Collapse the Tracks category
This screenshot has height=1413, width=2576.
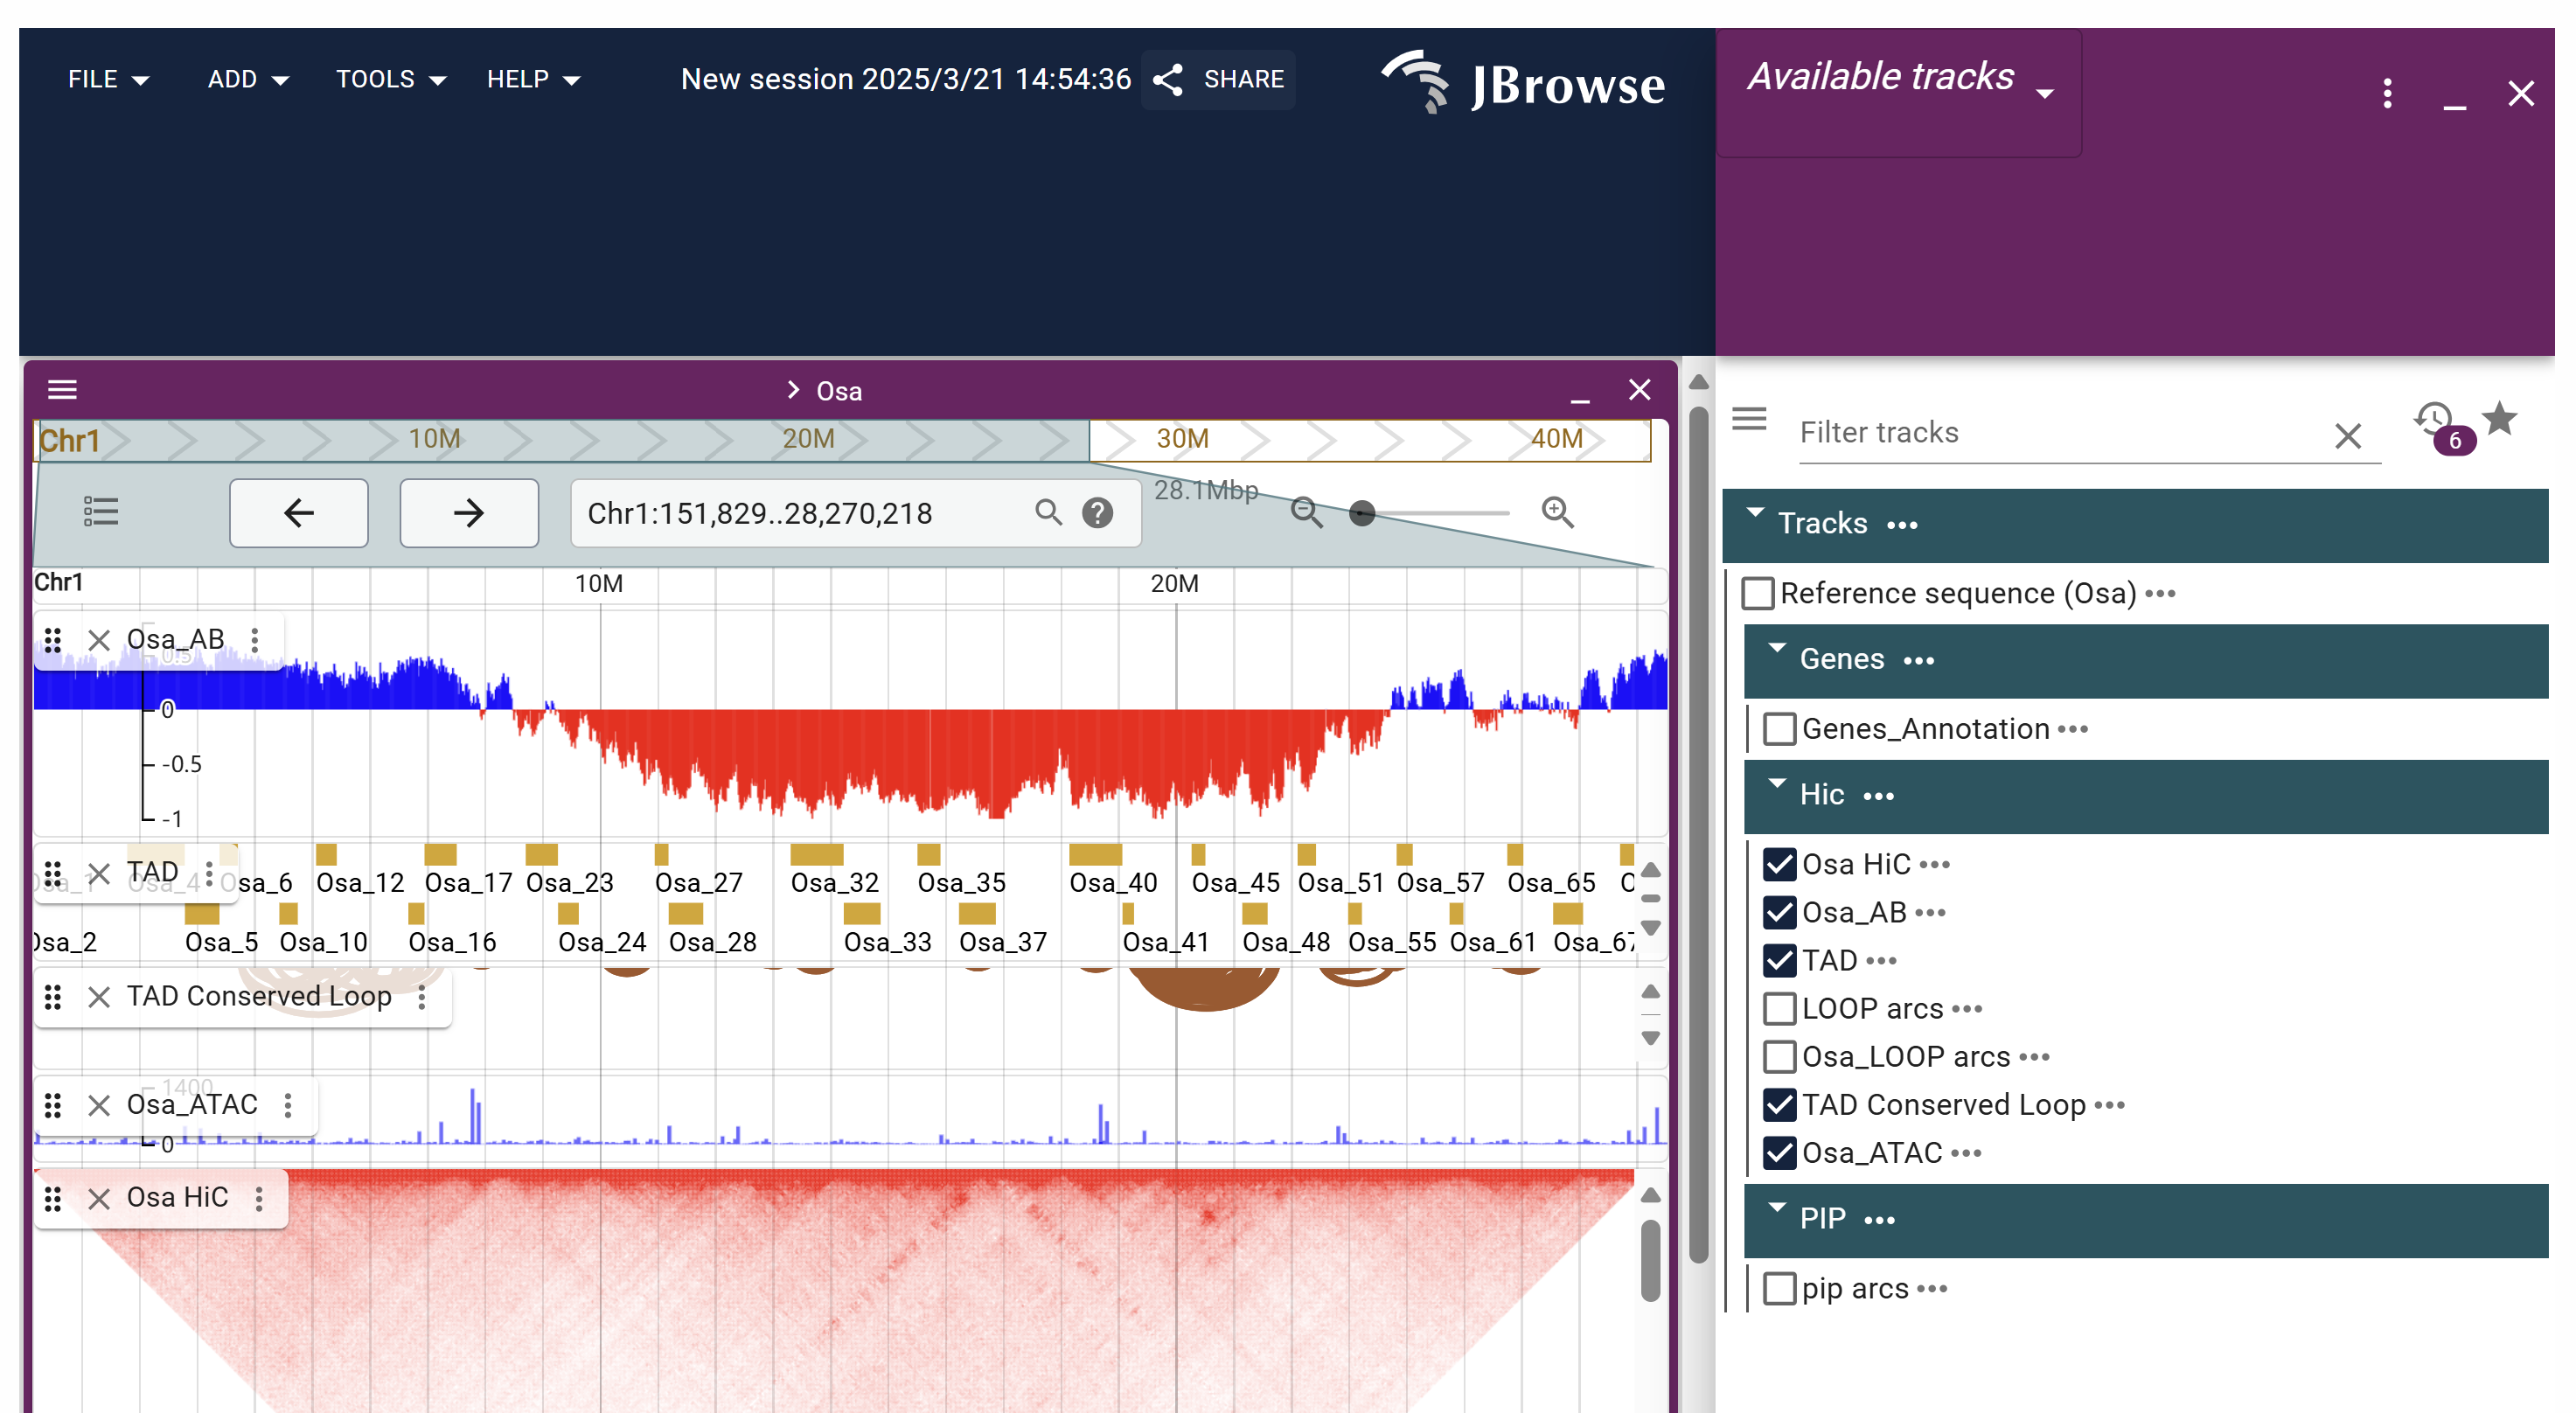[x=1755, y=512]
